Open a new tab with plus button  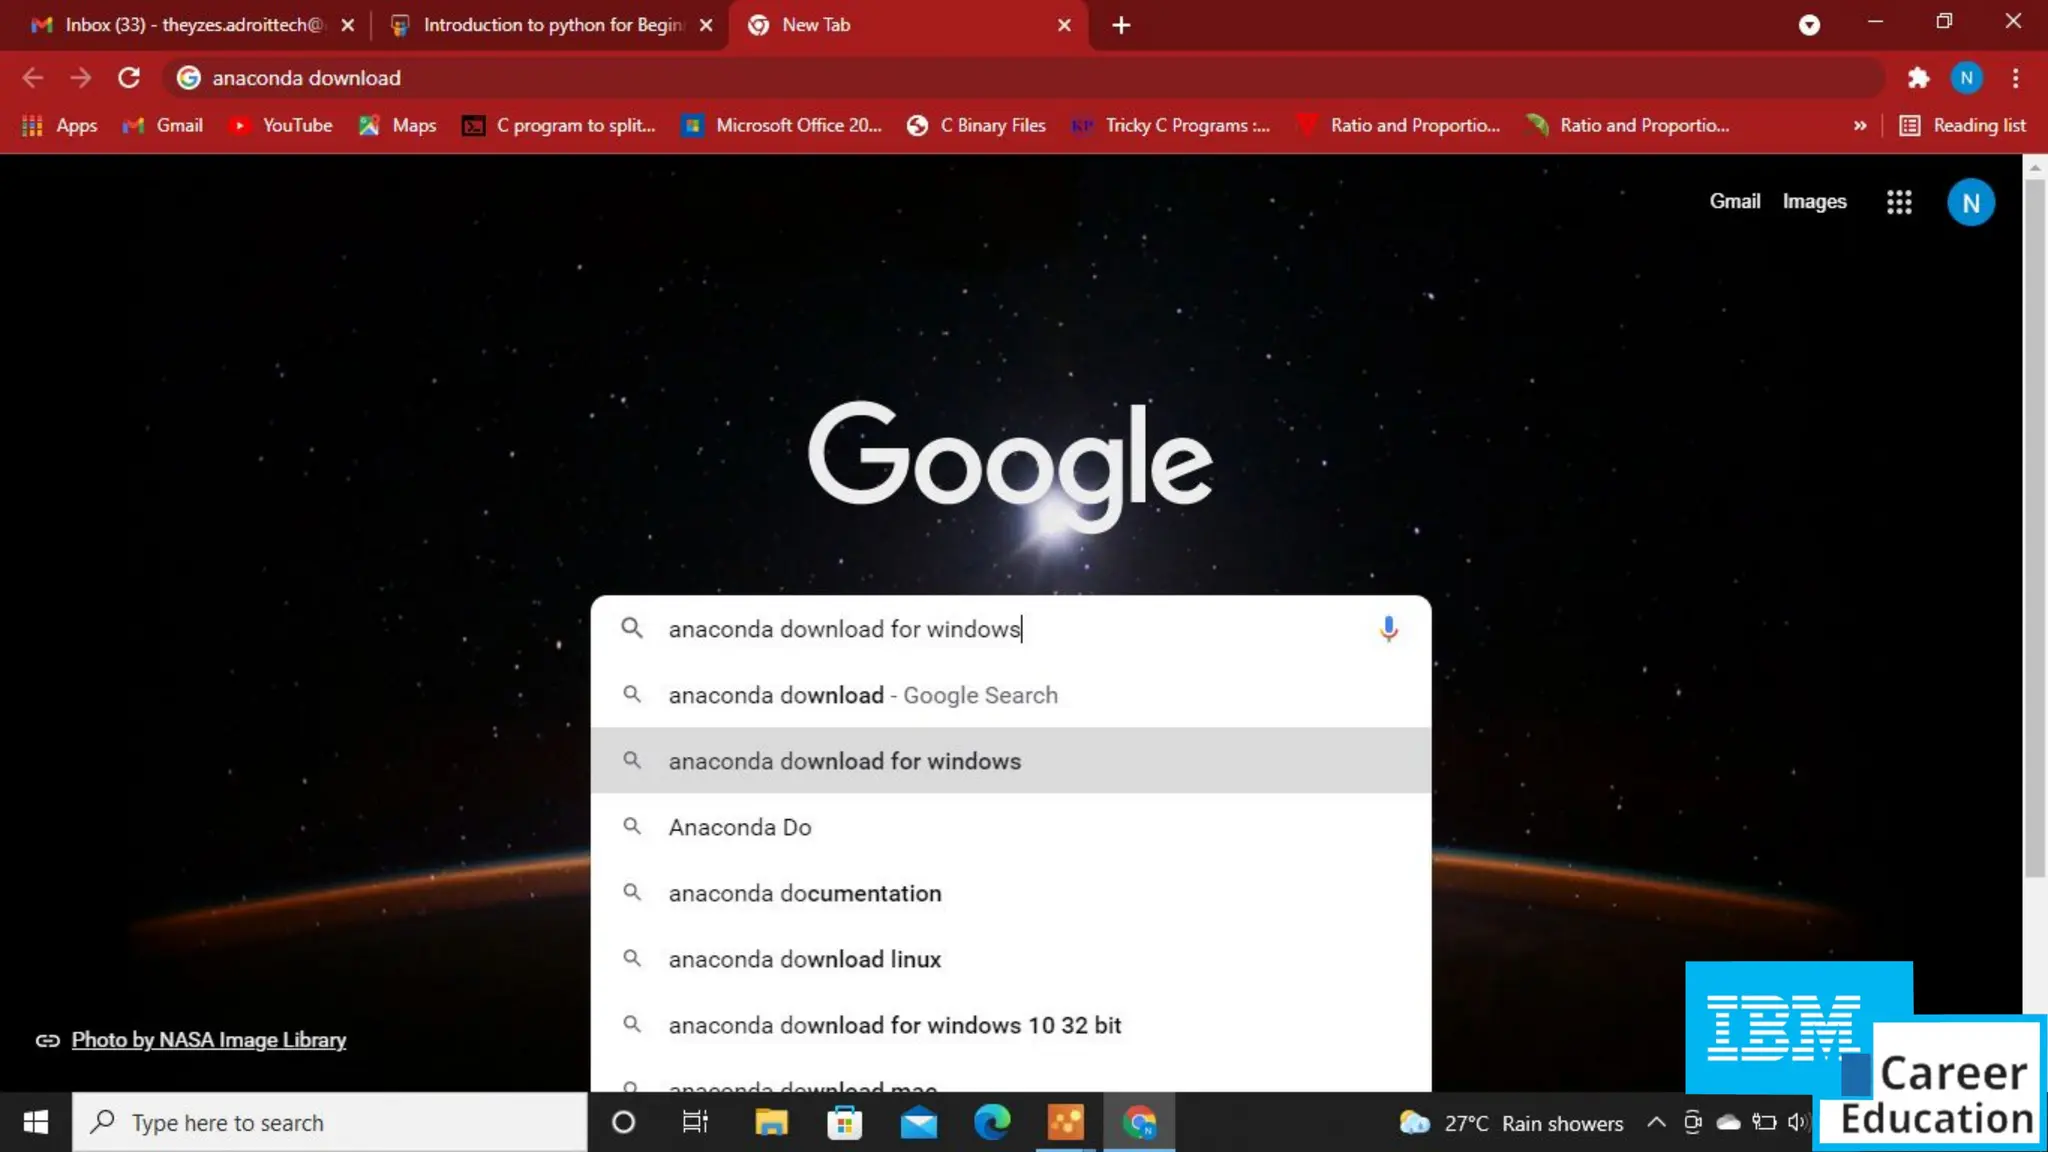point(1121,25)
